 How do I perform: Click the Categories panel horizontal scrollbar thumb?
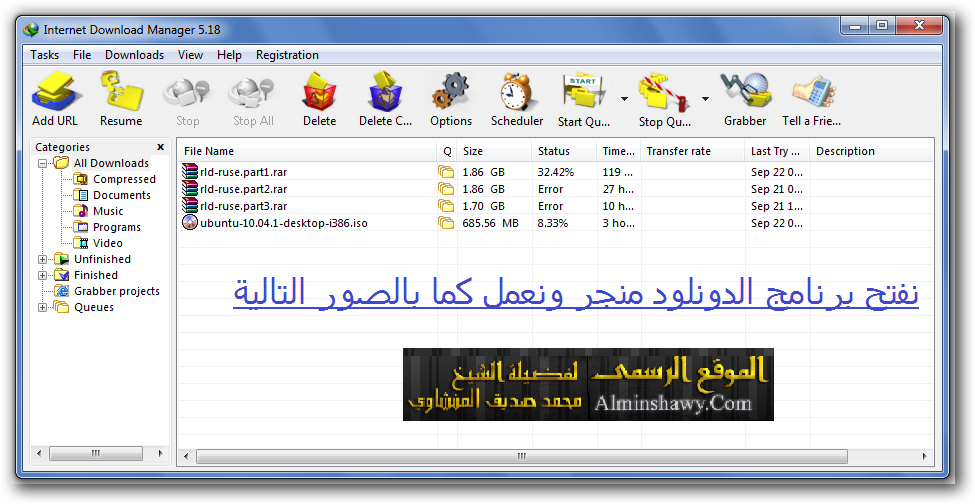click(x=95, y=453)
